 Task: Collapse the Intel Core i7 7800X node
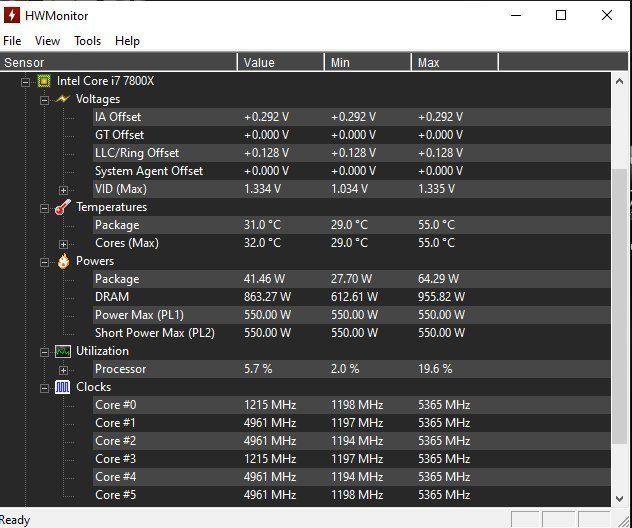pos(25,81)
